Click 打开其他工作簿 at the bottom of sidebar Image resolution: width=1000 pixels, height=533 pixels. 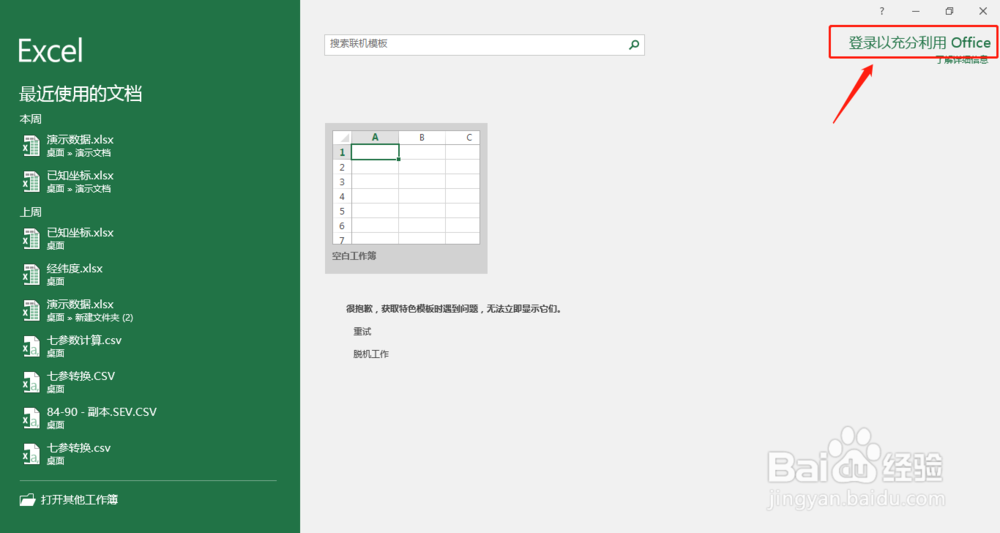[69, 500]
